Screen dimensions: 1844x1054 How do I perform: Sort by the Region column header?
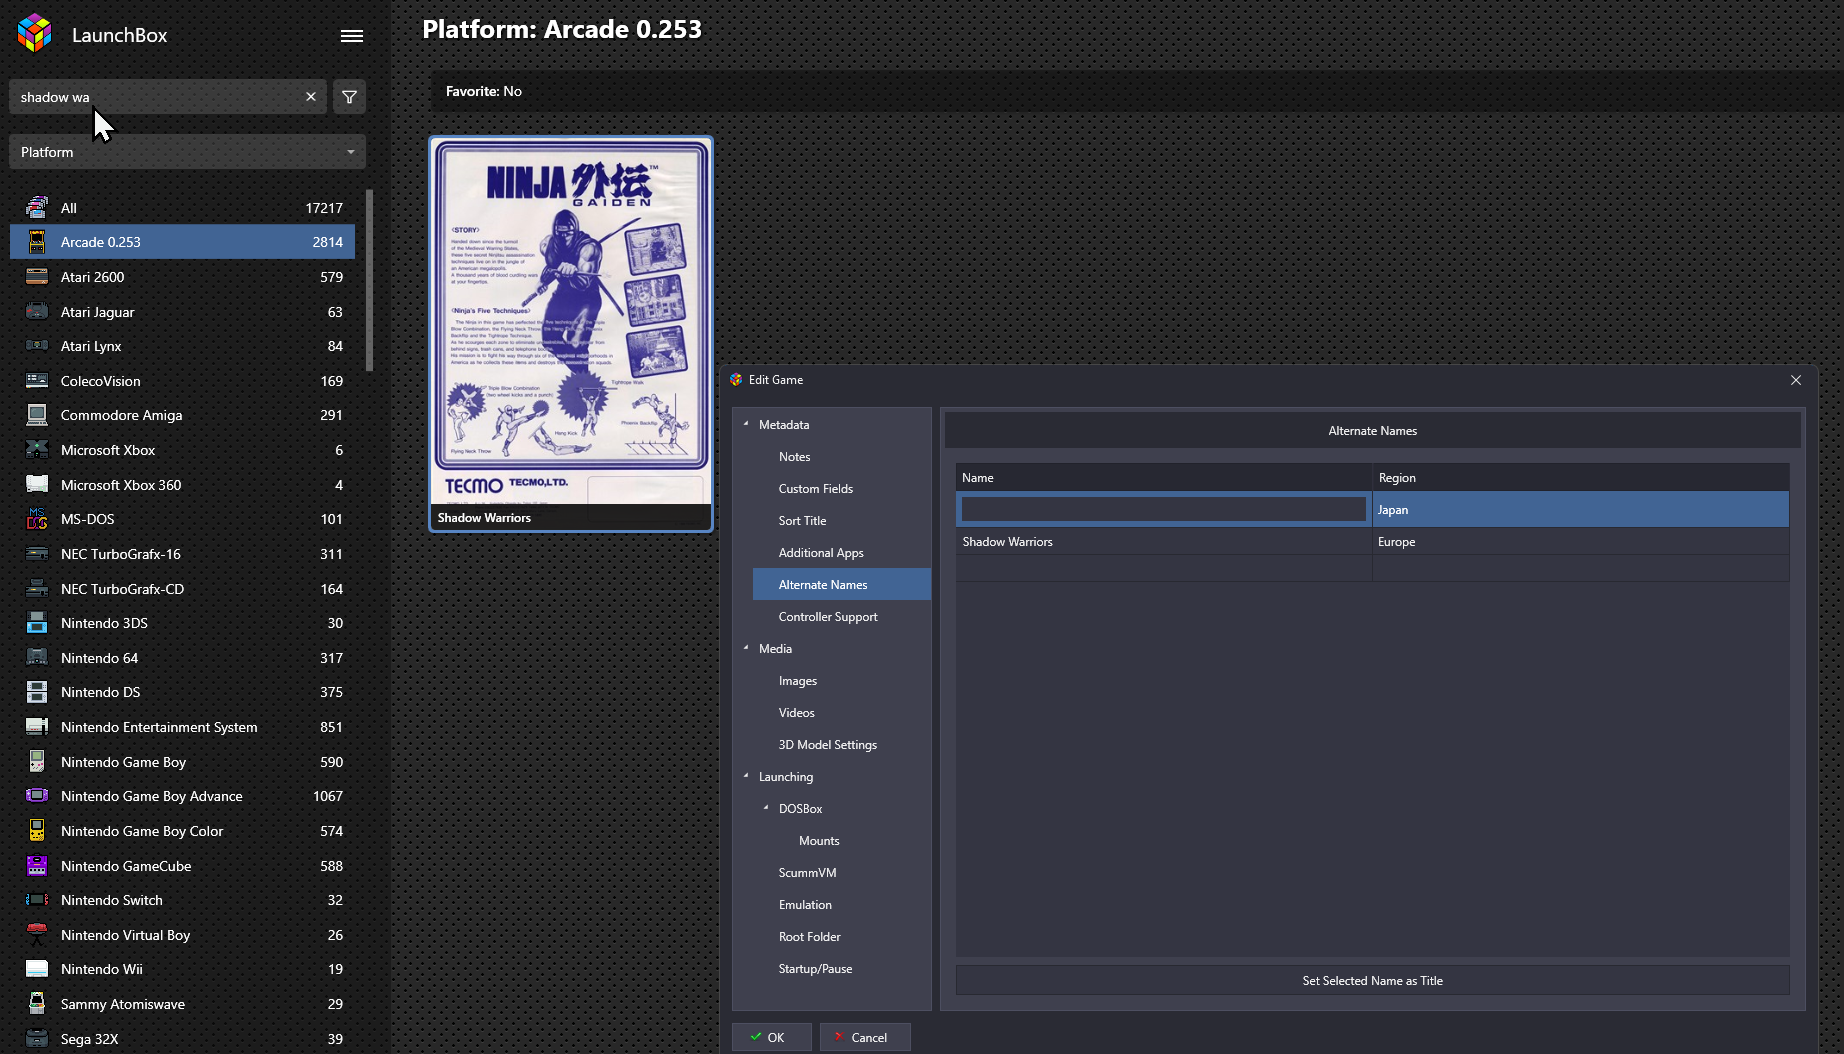pyautogui.click(x=1580, y=478)
